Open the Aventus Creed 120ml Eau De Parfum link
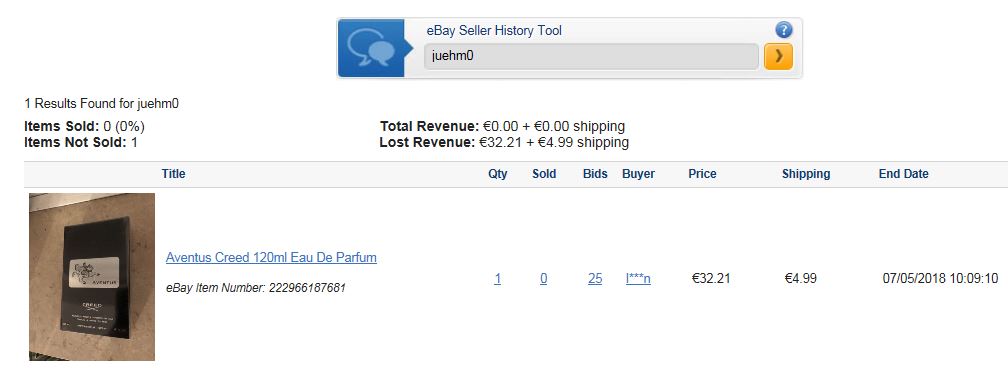 (271, 257)
